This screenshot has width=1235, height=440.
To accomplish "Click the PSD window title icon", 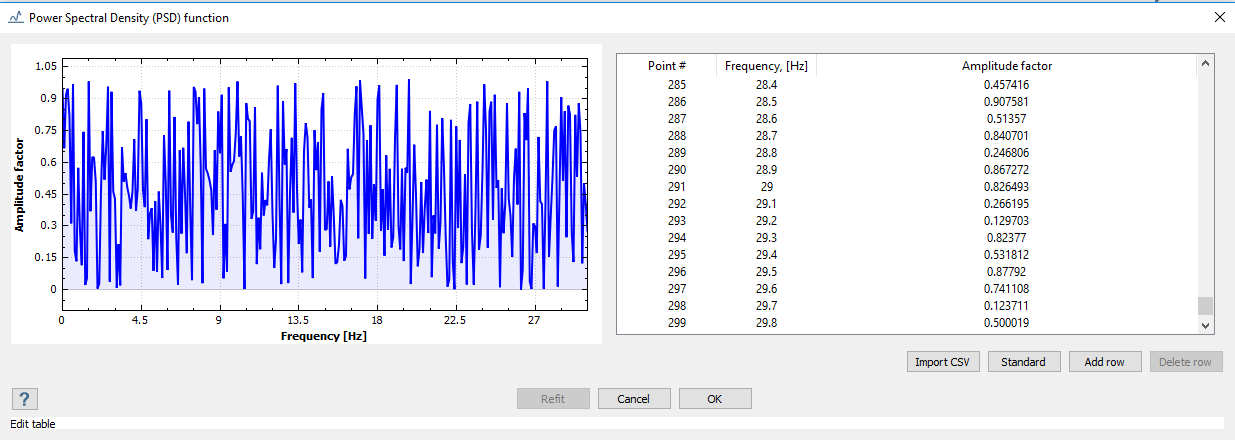I will coord(15,17).
